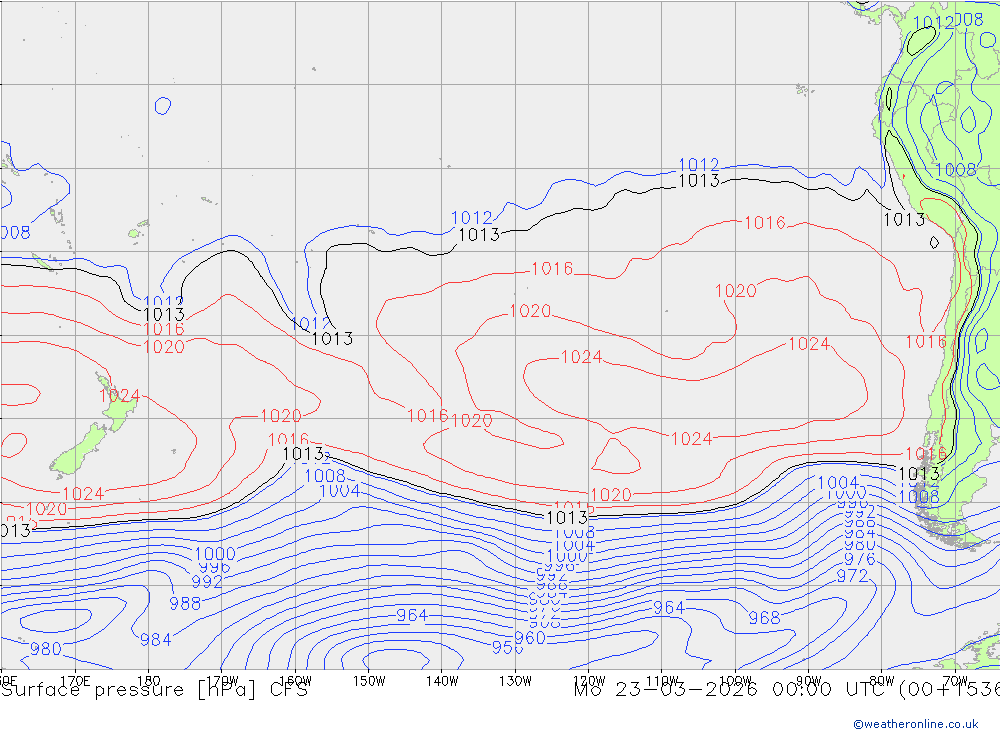
Task: Click the 110W longitude label
Action: (662, 681)
